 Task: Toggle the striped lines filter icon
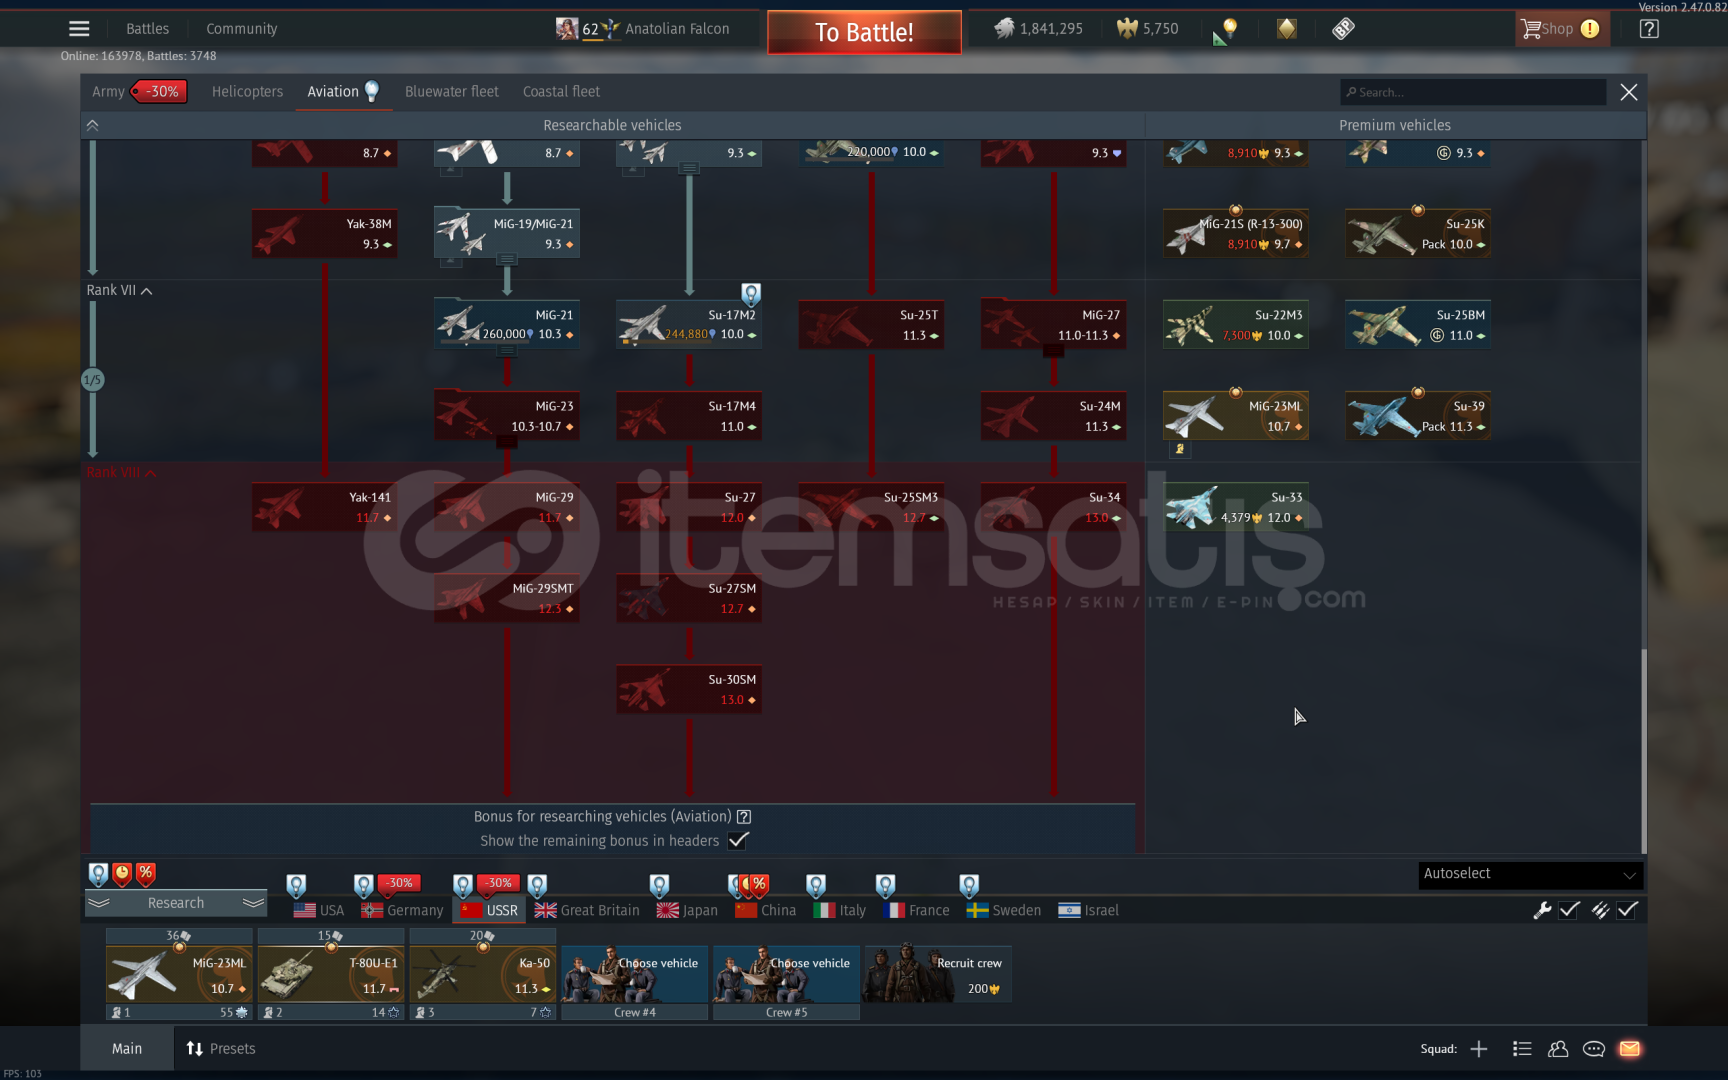(1600, 910)
